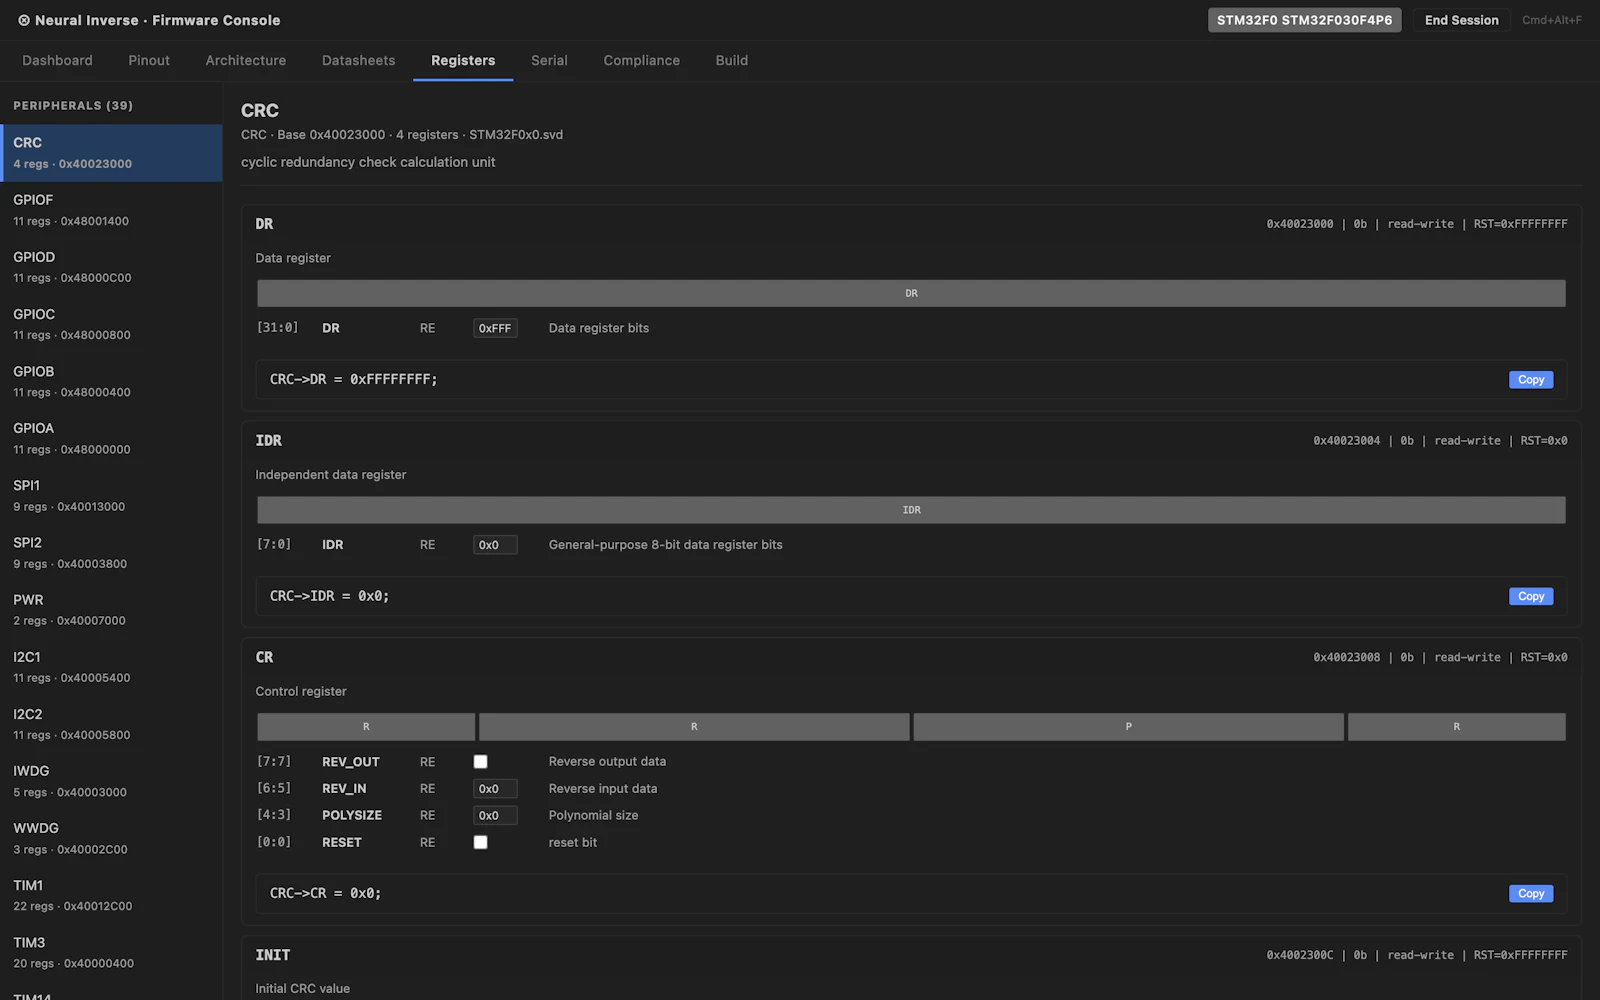The height and width of the screenshot is (1000, 1600).
Task: Open the Serial tab
Action: [549, 60]
